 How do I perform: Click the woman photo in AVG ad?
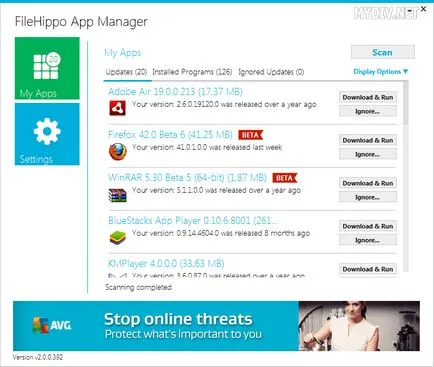click(359, 326)
